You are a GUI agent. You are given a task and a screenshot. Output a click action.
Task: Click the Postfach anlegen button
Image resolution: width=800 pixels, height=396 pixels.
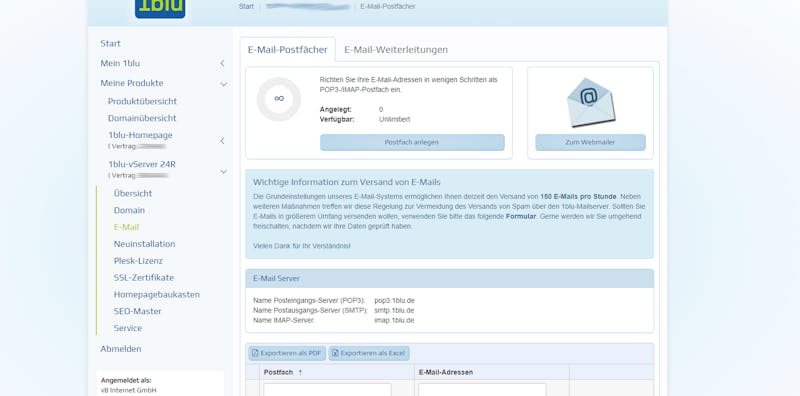point(412,142)
